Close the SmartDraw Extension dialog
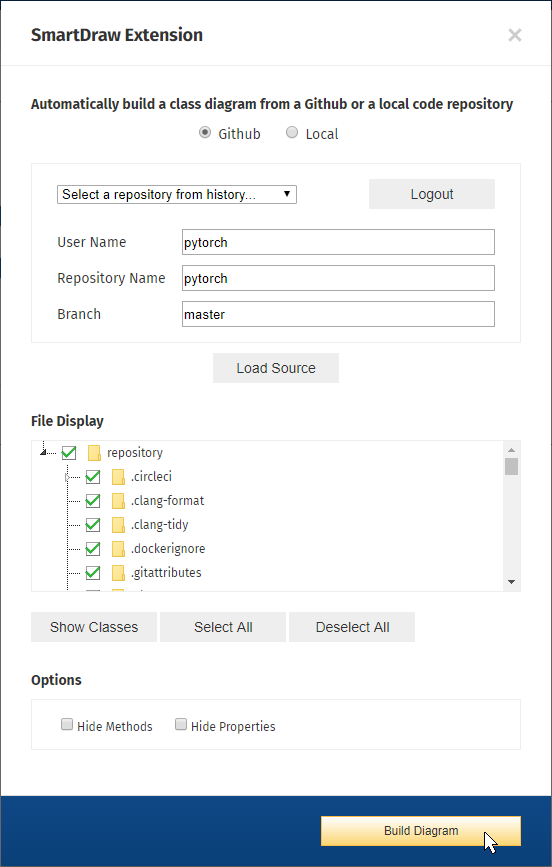 click(515, 35)
